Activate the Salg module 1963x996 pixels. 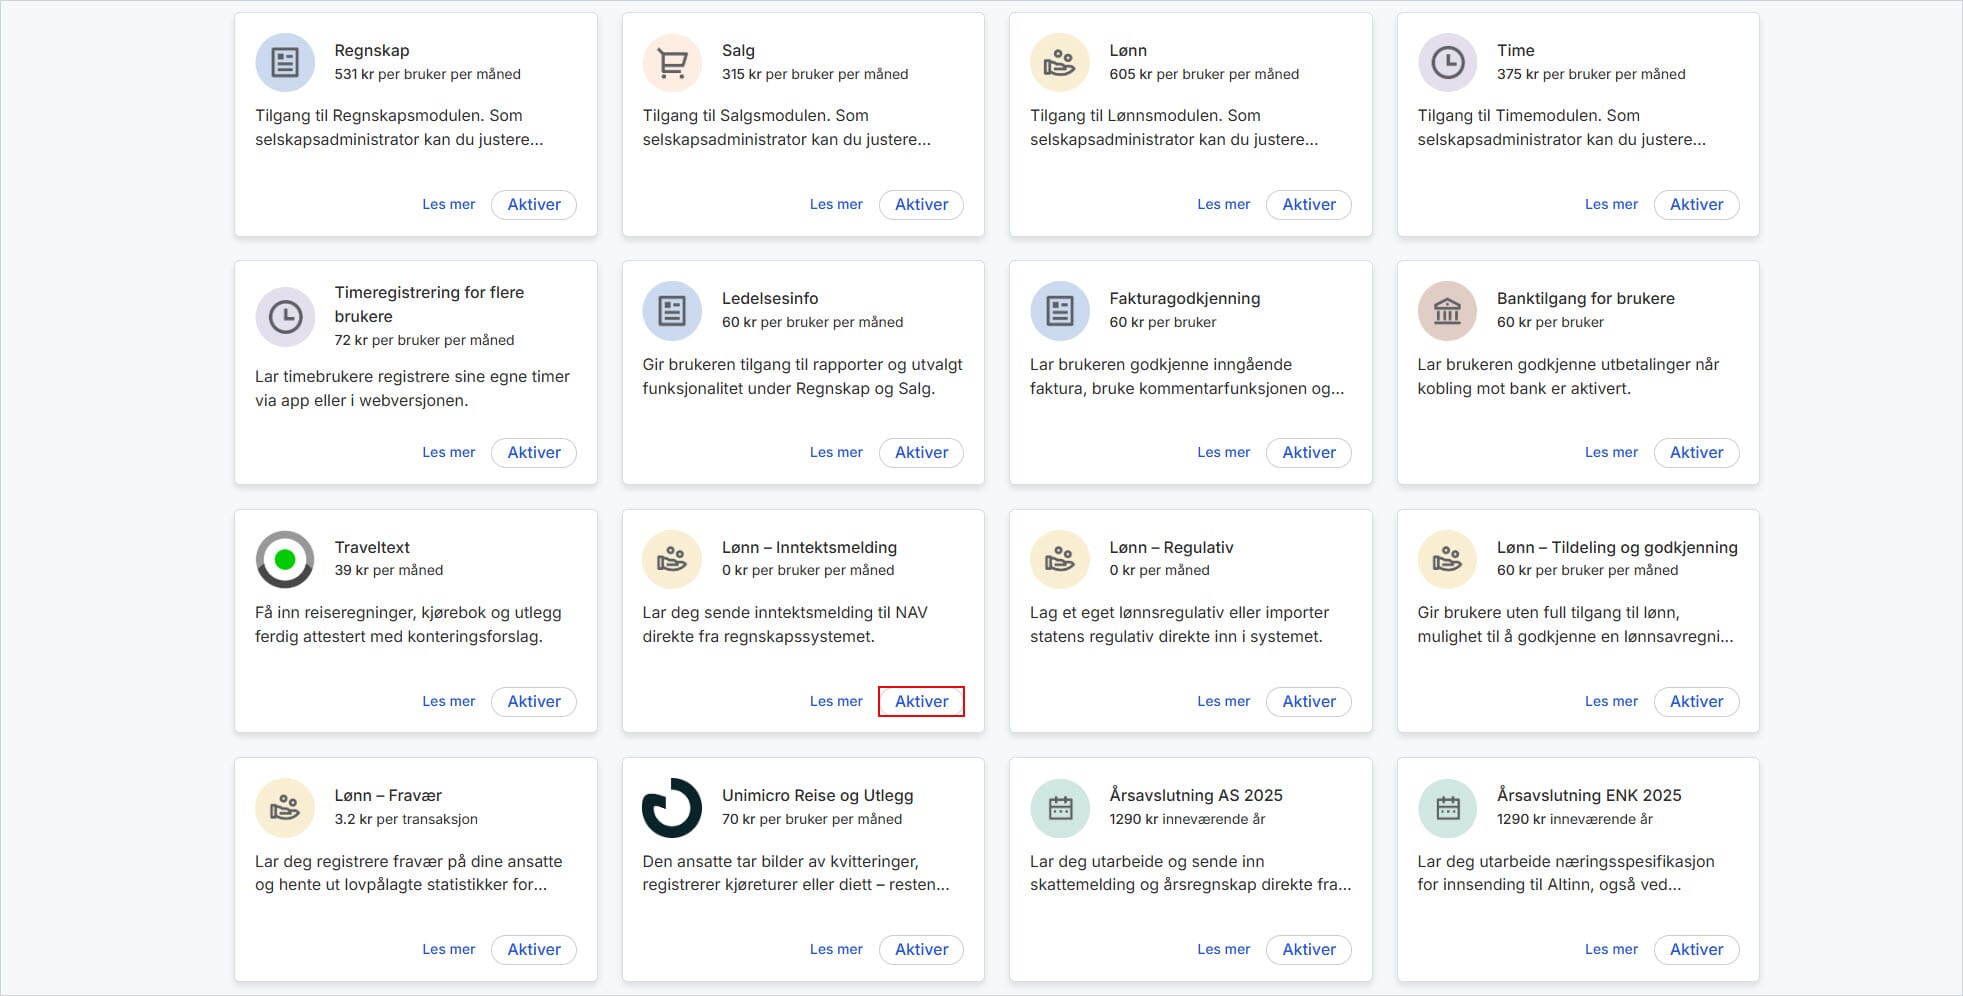coord(921,204)
